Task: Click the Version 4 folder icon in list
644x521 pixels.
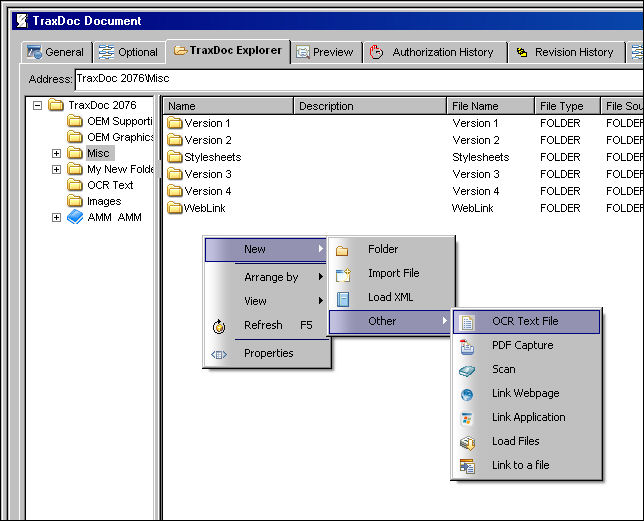Action: click(x=175, y=191)
